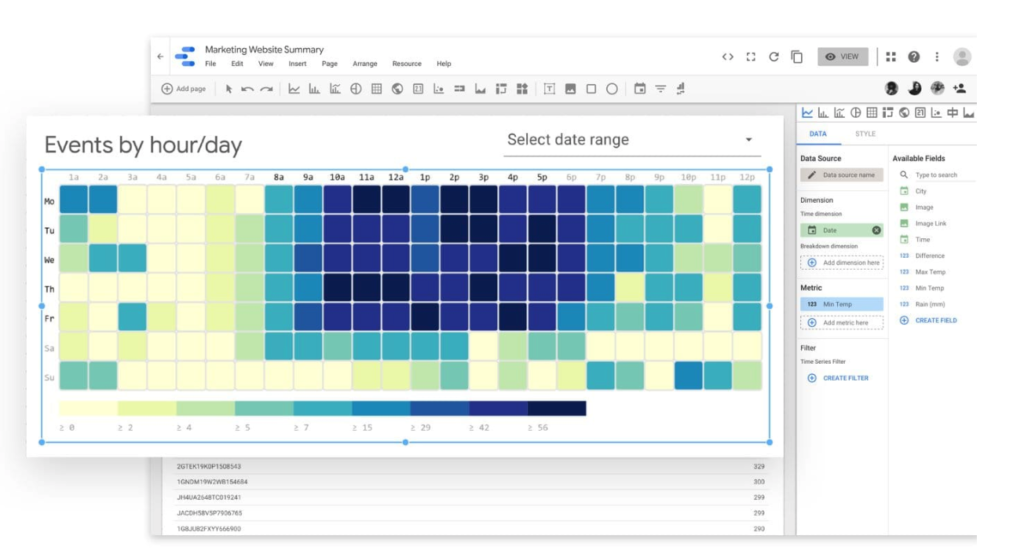The height and width of the screenshot is (558, 1024).
Task: Add a date range control from the toolbar
Action: (640, 89)
